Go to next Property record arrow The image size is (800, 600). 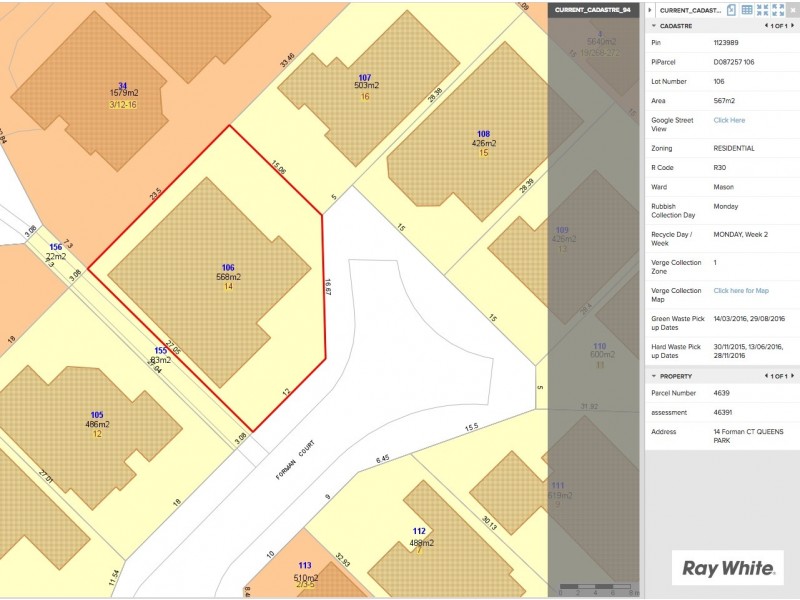793,376
